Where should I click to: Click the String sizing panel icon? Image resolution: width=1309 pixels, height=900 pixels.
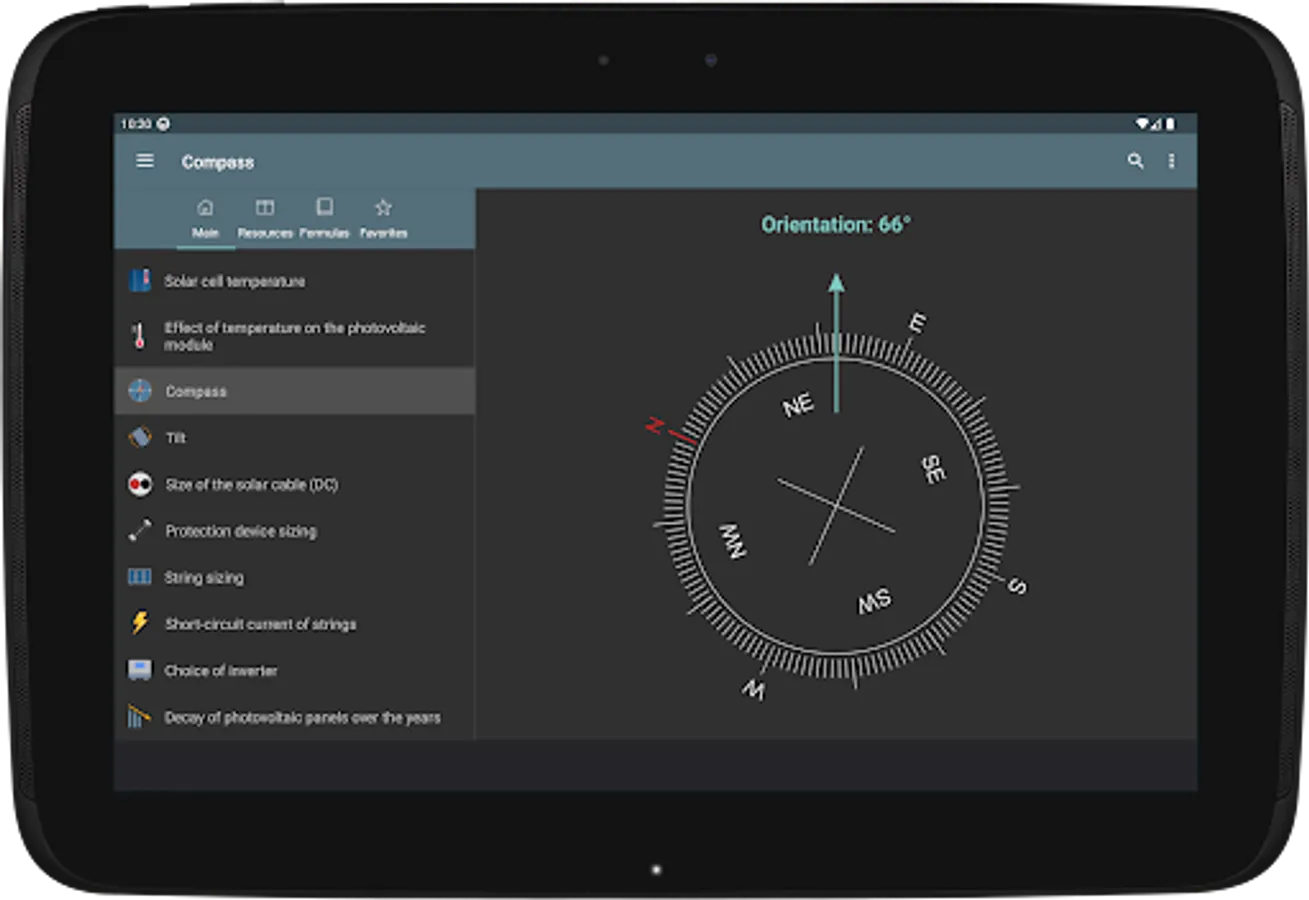point(140,577)
